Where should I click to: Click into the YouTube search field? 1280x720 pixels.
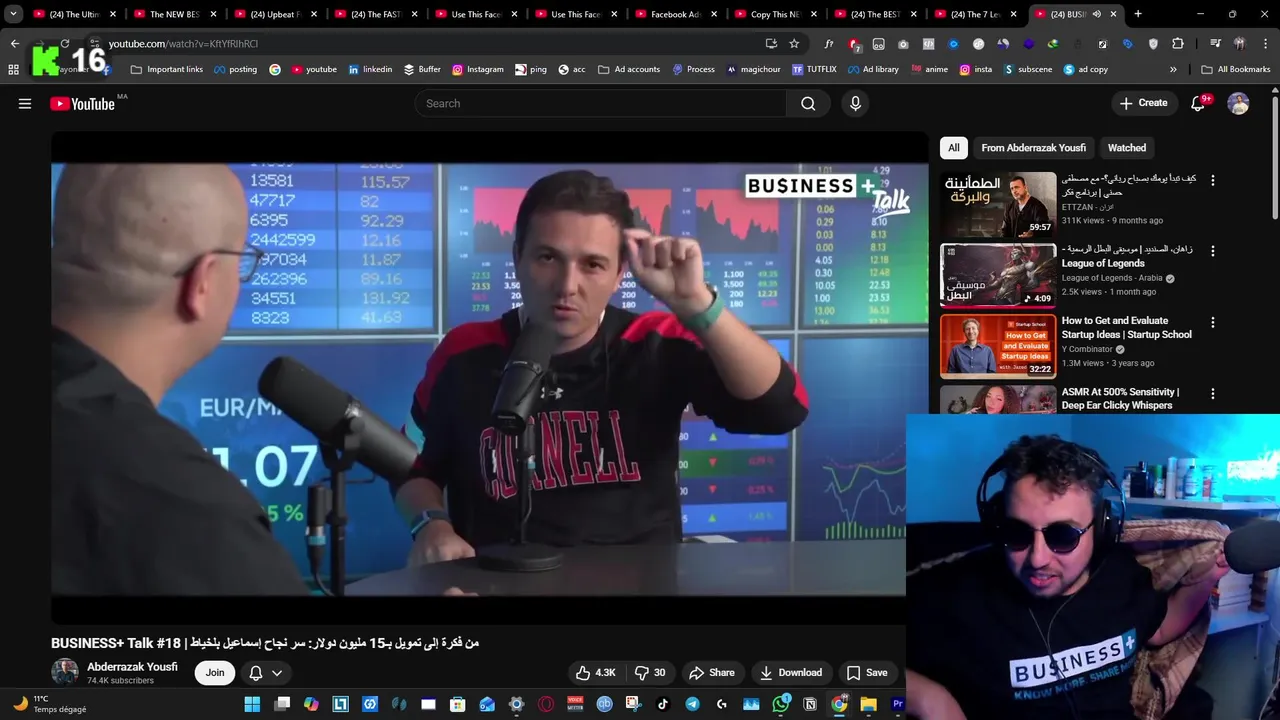click(600, 104)
